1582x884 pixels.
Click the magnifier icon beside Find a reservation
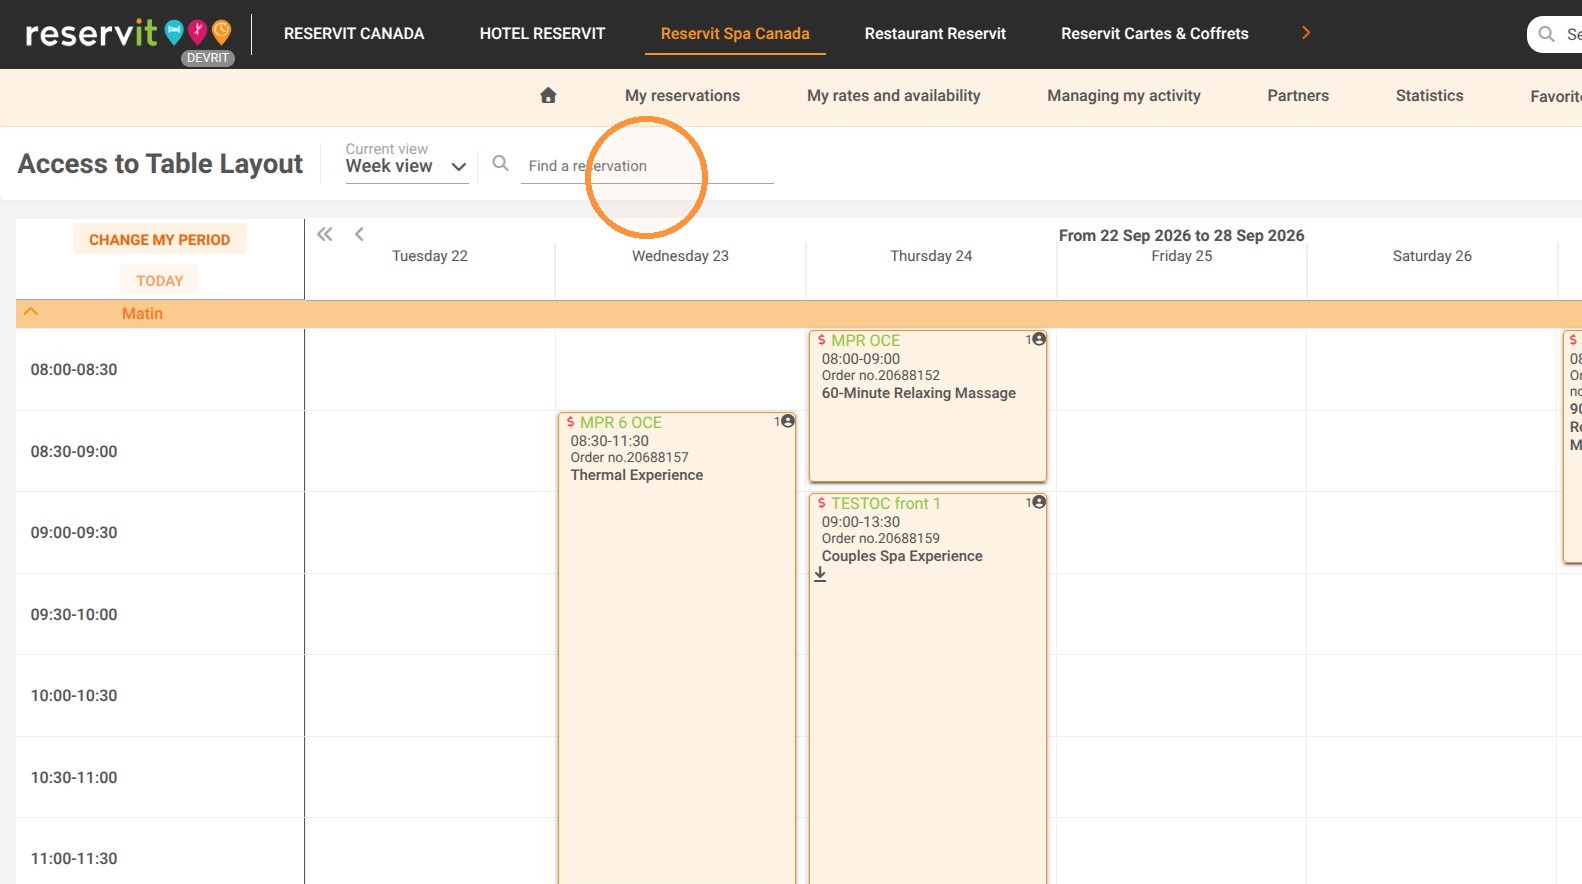coord(501,163)
